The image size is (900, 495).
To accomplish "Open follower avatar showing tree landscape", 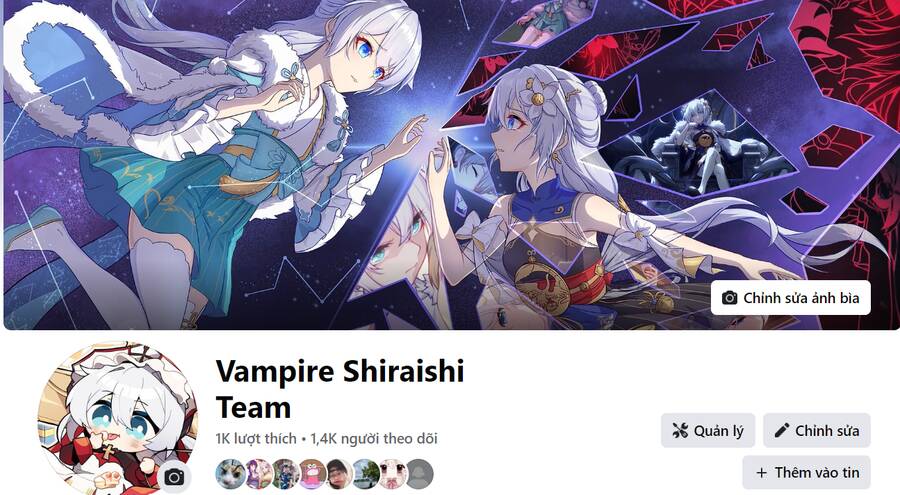I will click(x=366, y=474).
